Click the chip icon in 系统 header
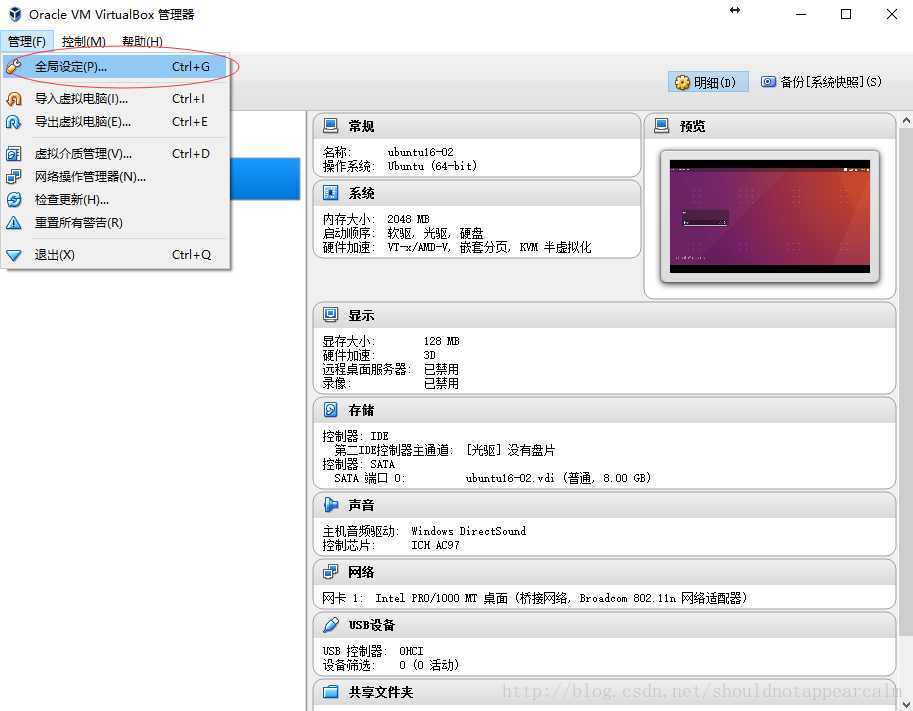 pos(330,193)
